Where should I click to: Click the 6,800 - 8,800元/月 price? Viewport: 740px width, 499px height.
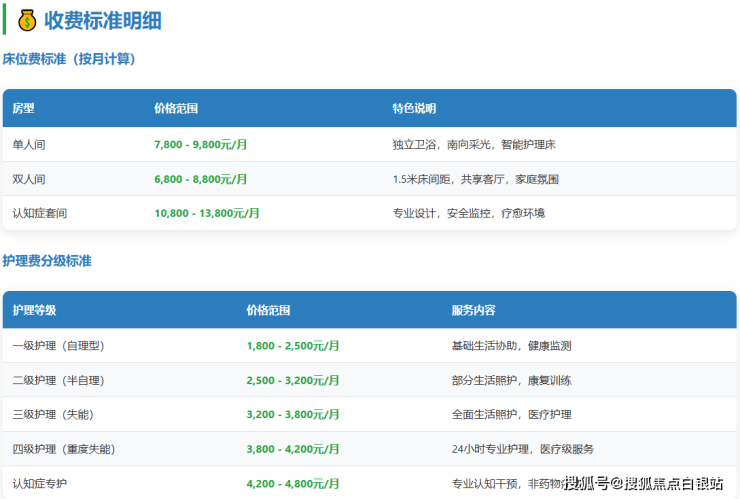click(201, 179)
